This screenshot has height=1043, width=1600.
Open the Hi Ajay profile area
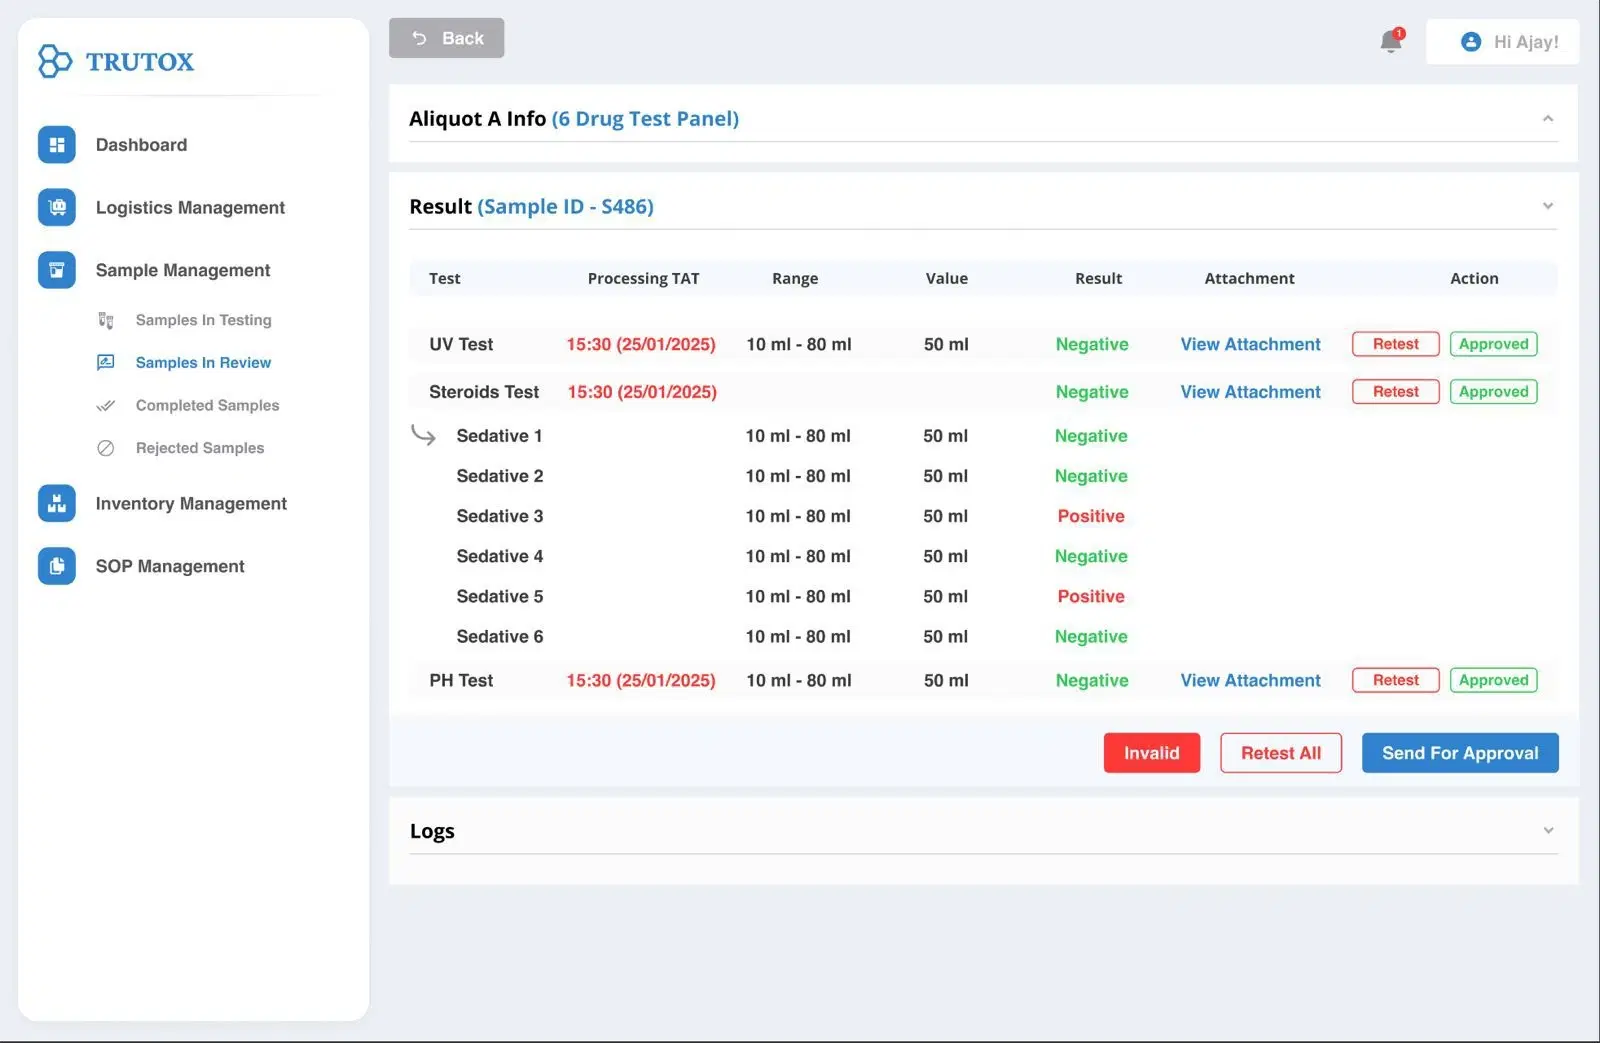[x=1503, y=42]
